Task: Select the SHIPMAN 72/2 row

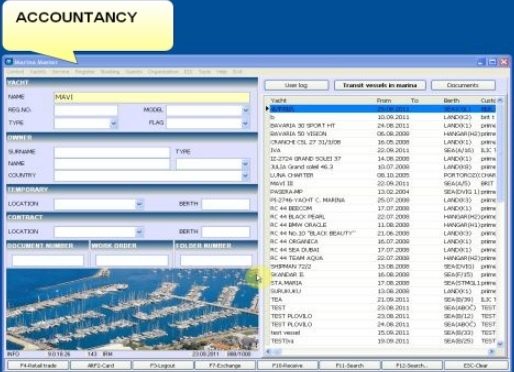Action: 382,266
